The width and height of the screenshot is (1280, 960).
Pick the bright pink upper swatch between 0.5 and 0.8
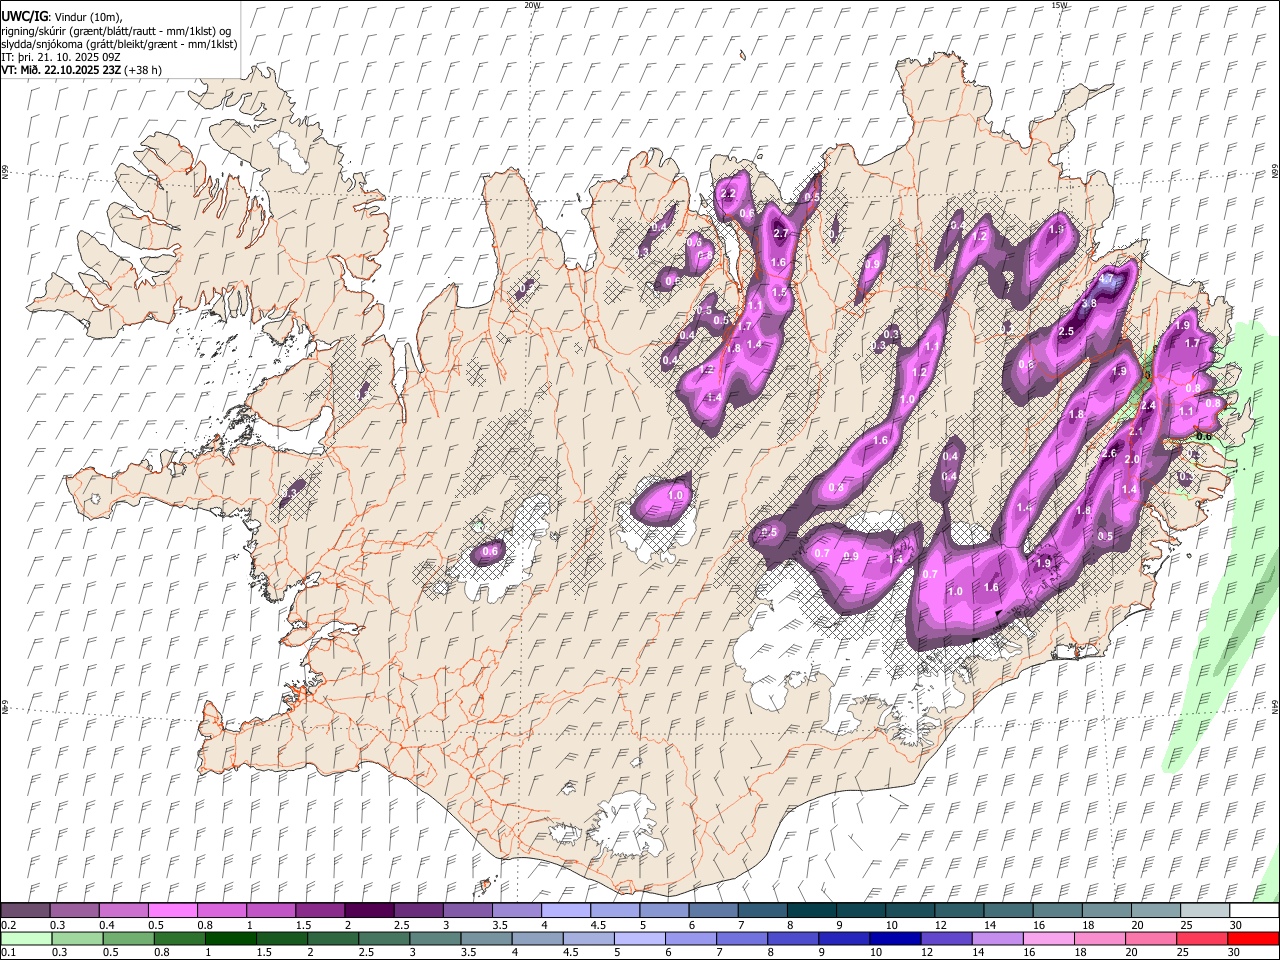click(x=173, y=911)
